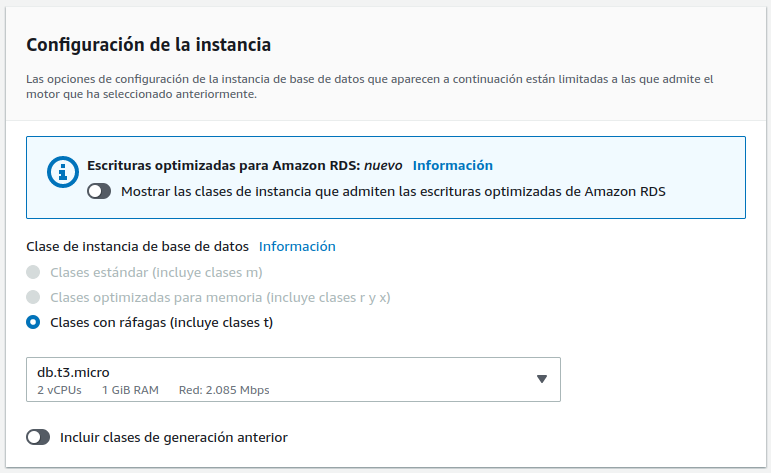
Task: Click the db.t3.micro instance class name
Action: [73, 372]
